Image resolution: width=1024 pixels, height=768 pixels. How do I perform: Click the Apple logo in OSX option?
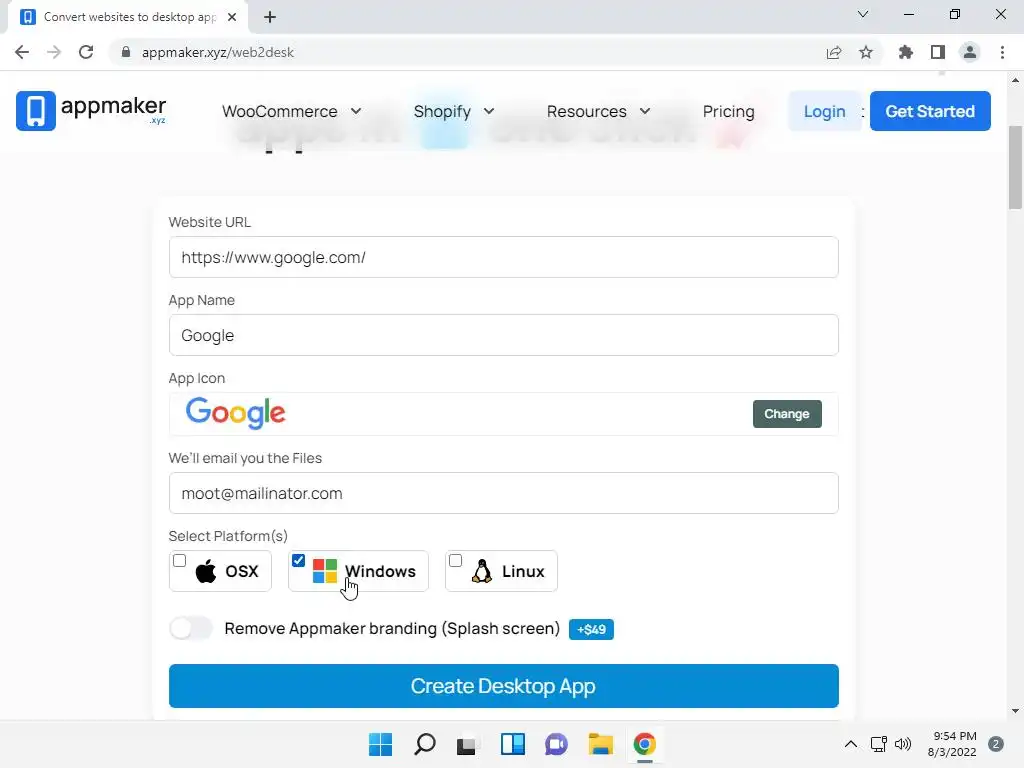206,571
